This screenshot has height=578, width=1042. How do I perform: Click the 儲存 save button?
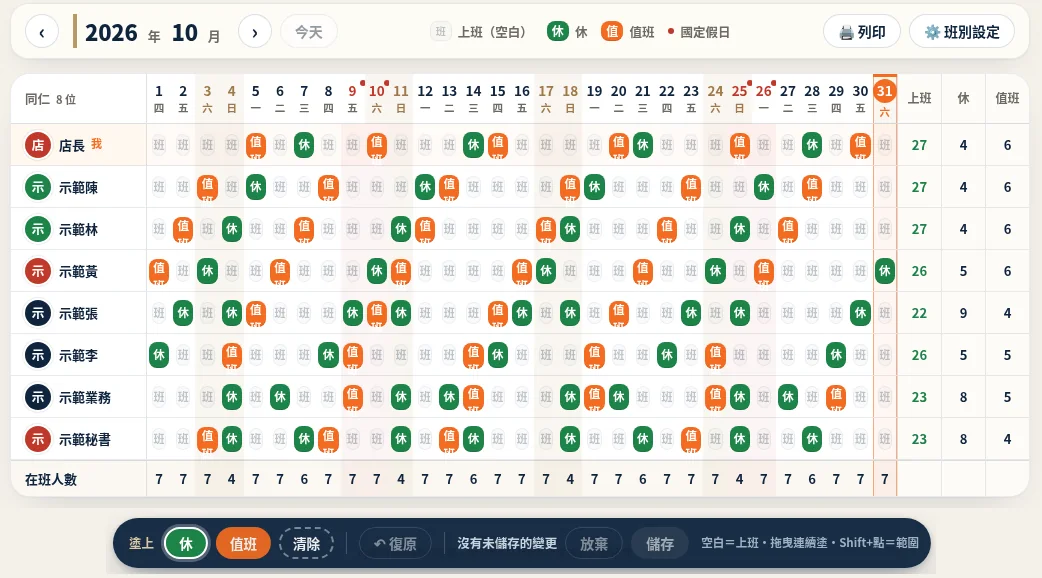pyautogui.click(x=659, y=543)
